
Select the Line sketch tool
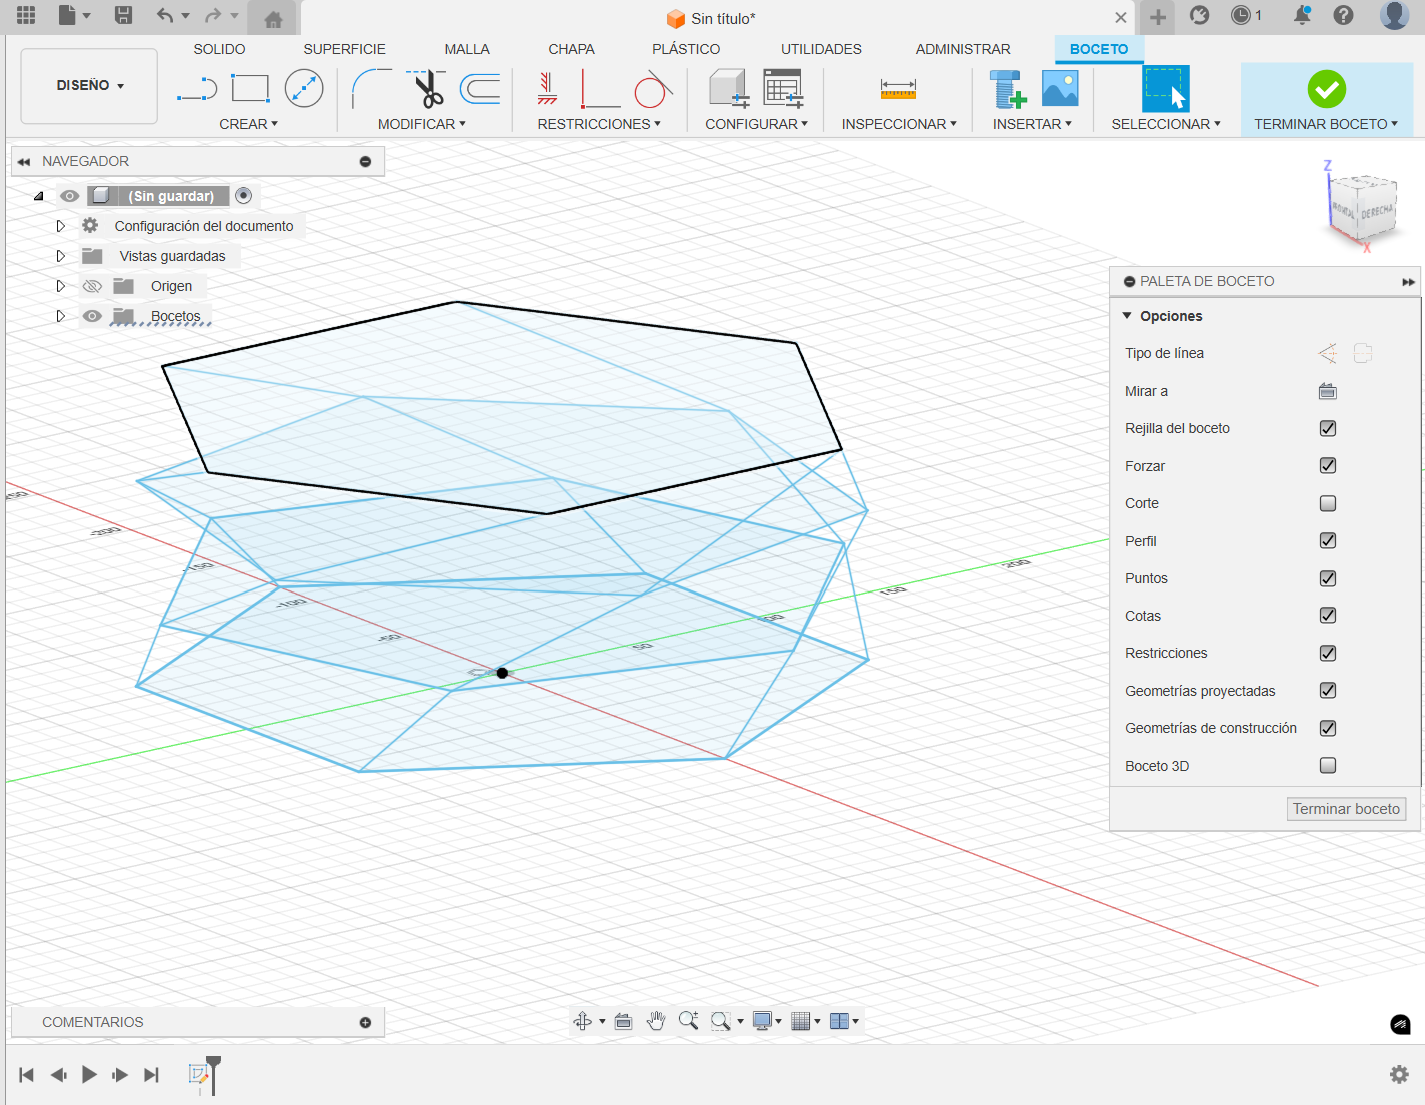(x=197, y=89)
